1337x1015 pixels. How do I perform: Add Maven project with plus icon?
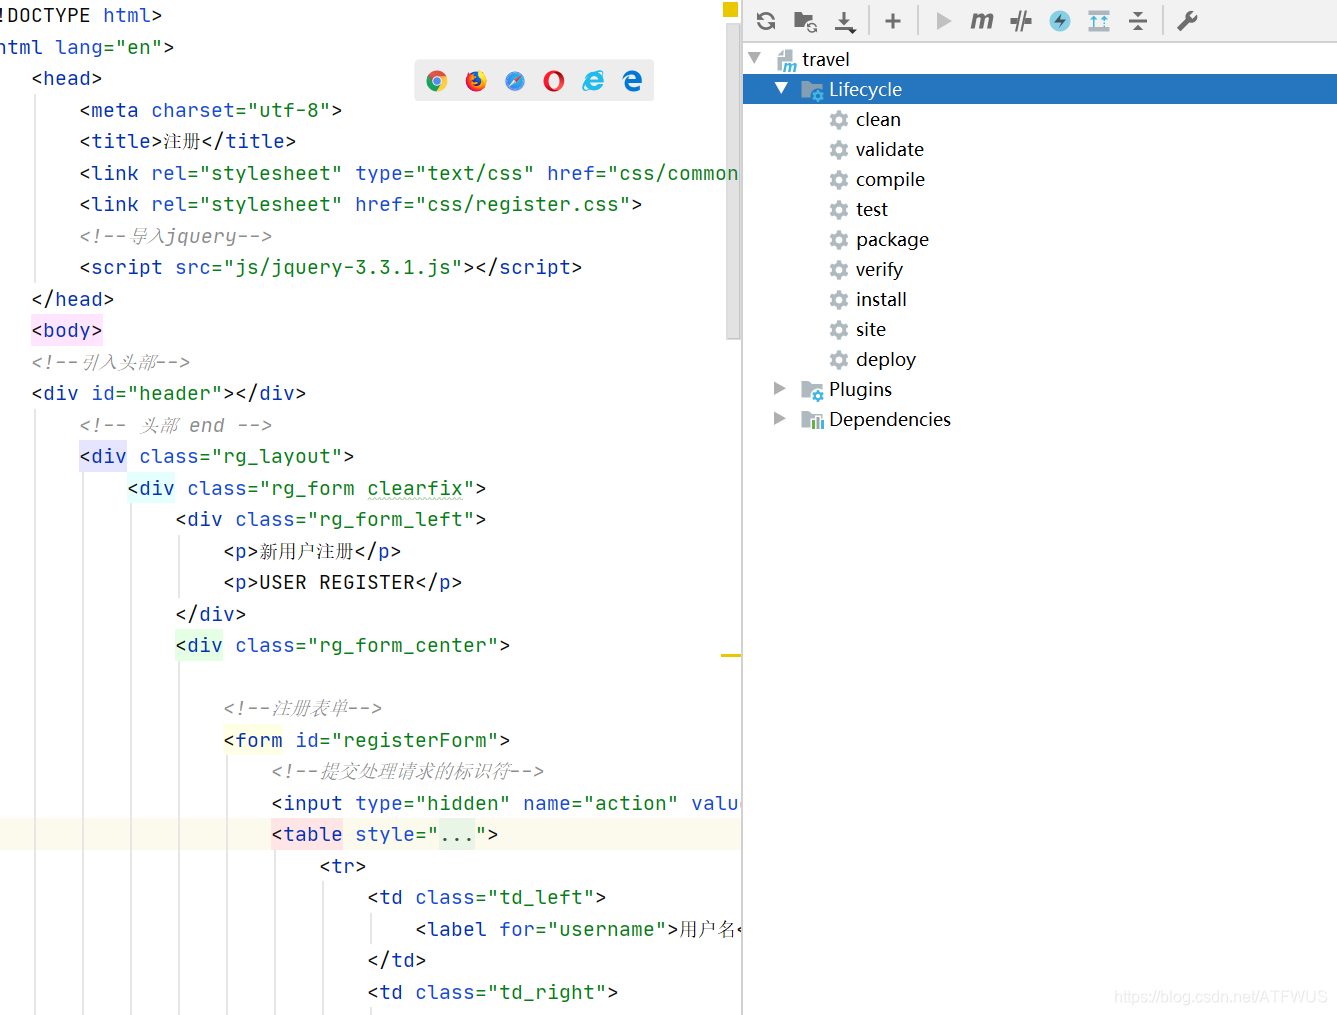893,21
